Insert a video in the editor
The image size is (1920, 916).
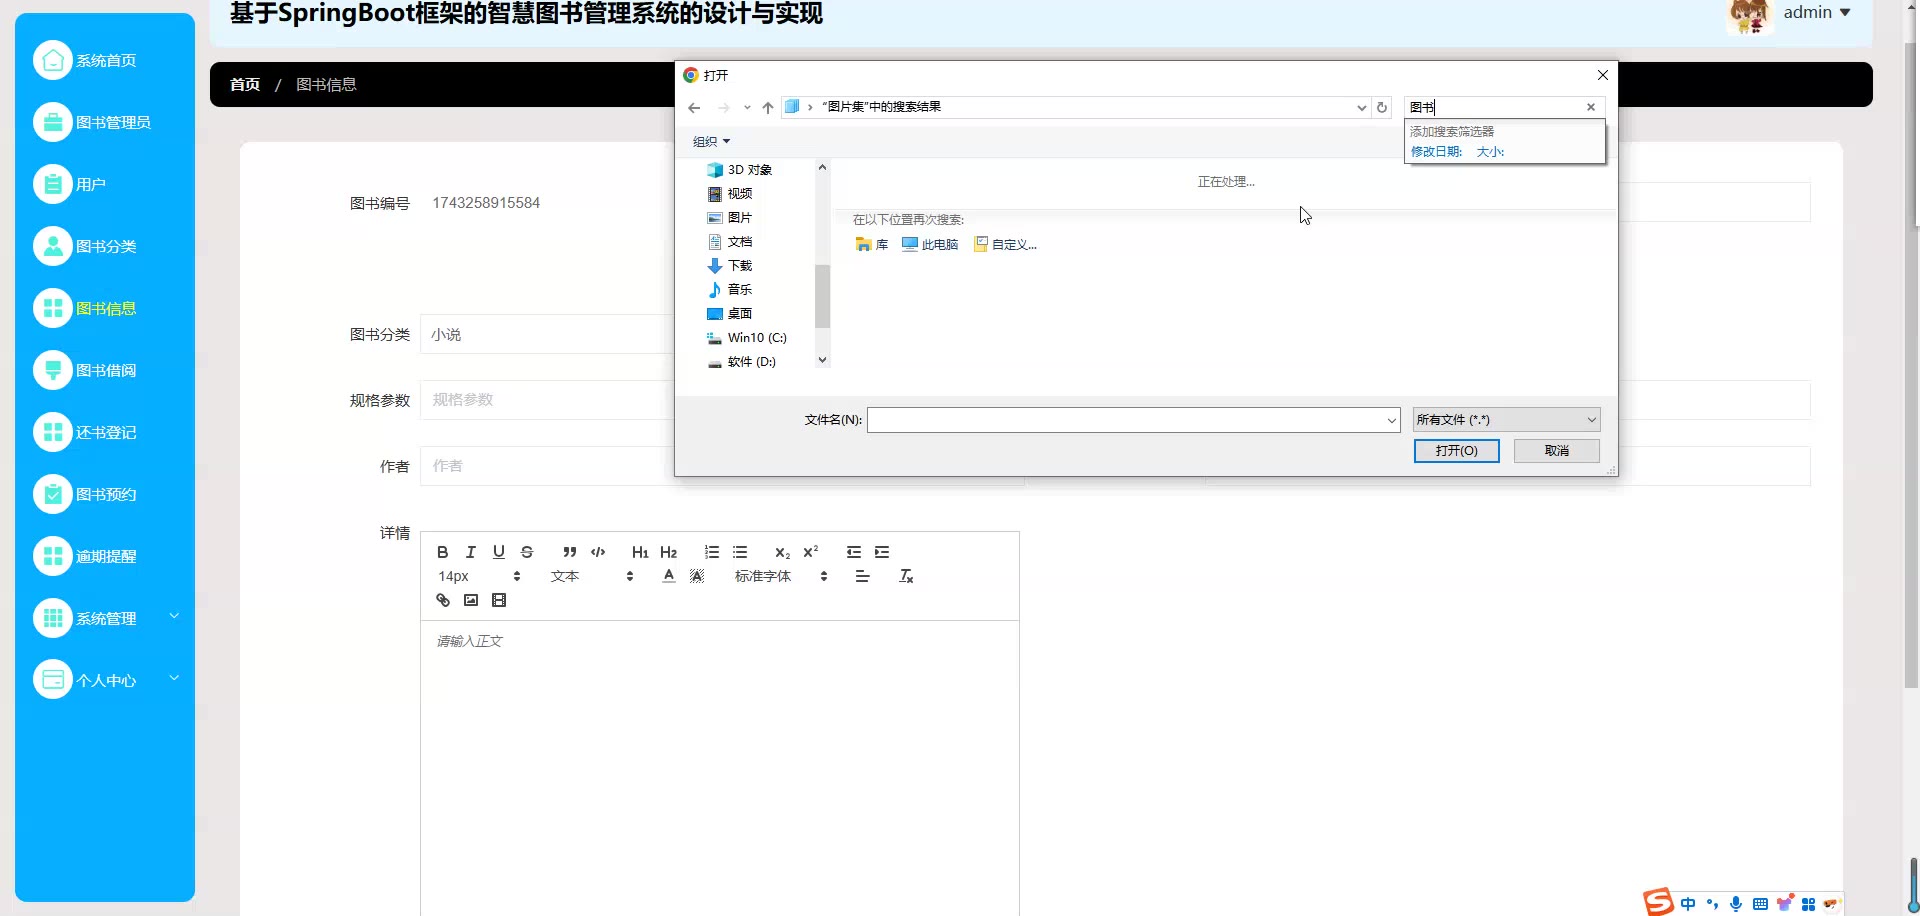coord(499,600)
